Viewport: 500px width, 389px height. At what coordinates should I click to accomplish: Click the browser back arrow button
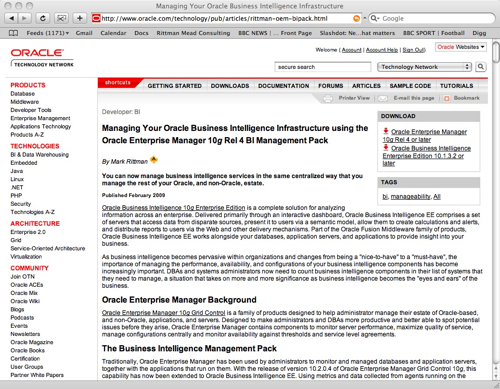pos(12,18)
